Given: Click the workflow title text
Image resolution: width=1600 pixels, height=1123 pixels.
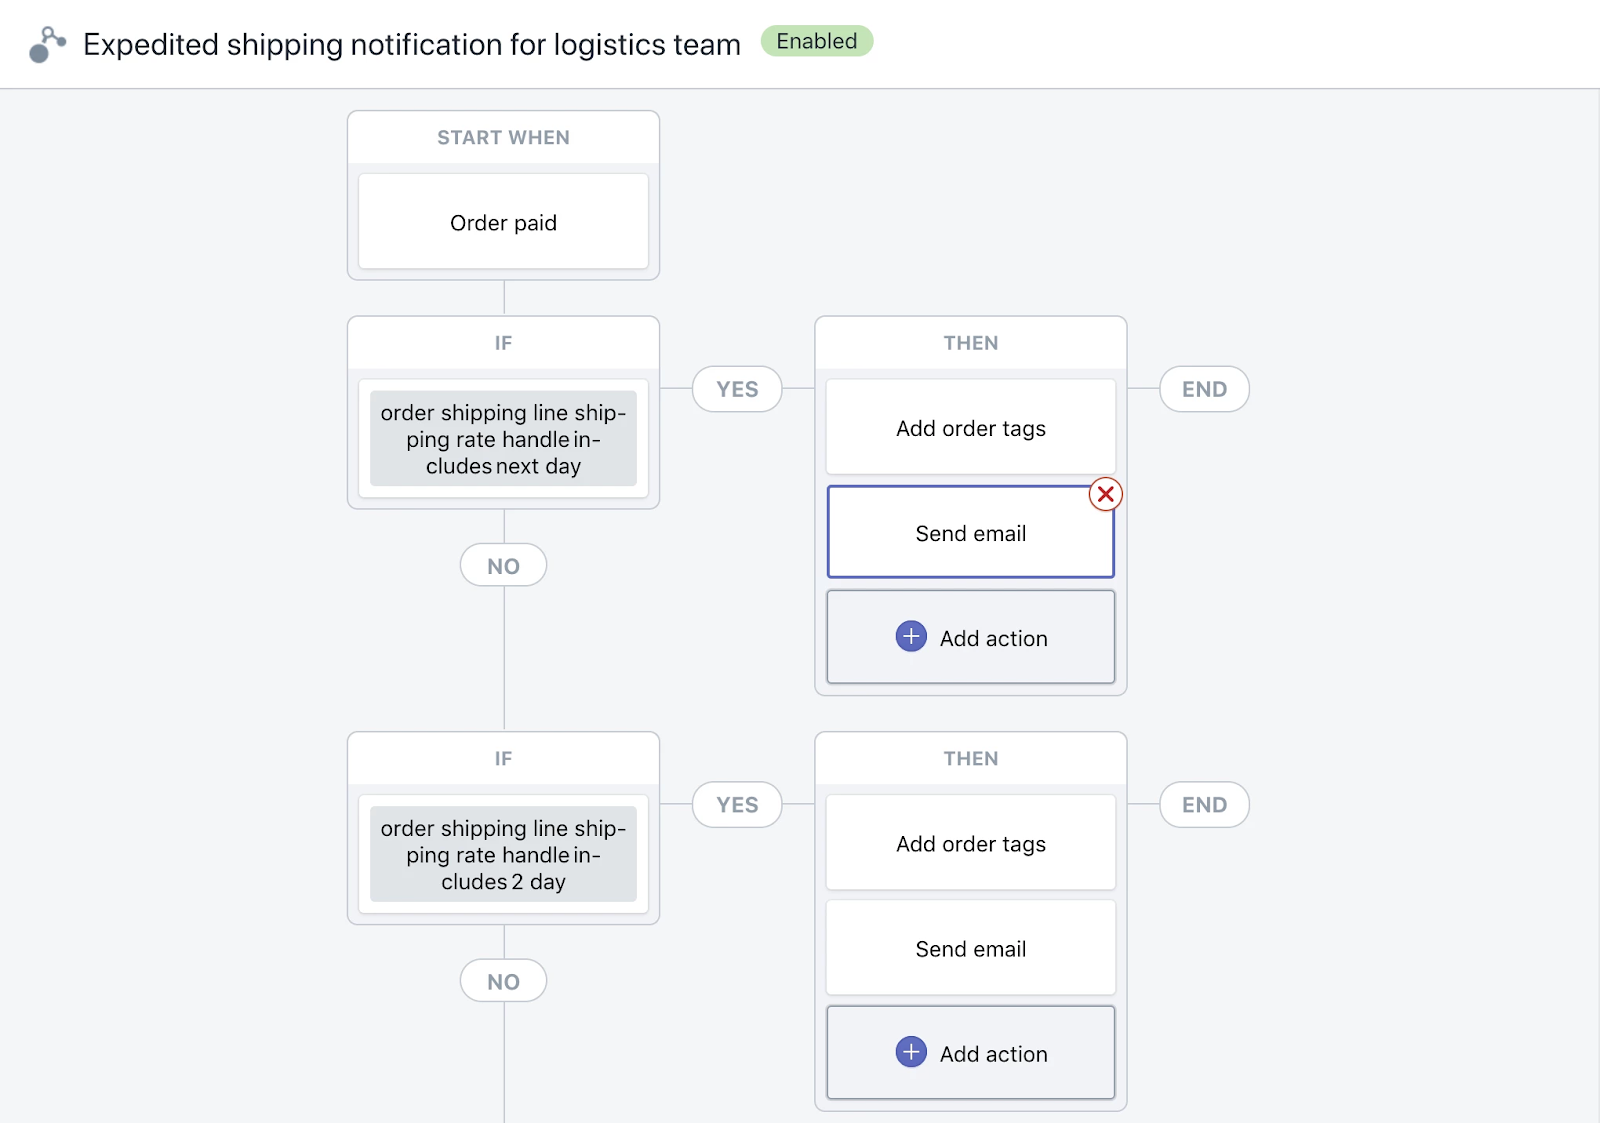Looking at the screenshot, I should [x=411, y=45].
